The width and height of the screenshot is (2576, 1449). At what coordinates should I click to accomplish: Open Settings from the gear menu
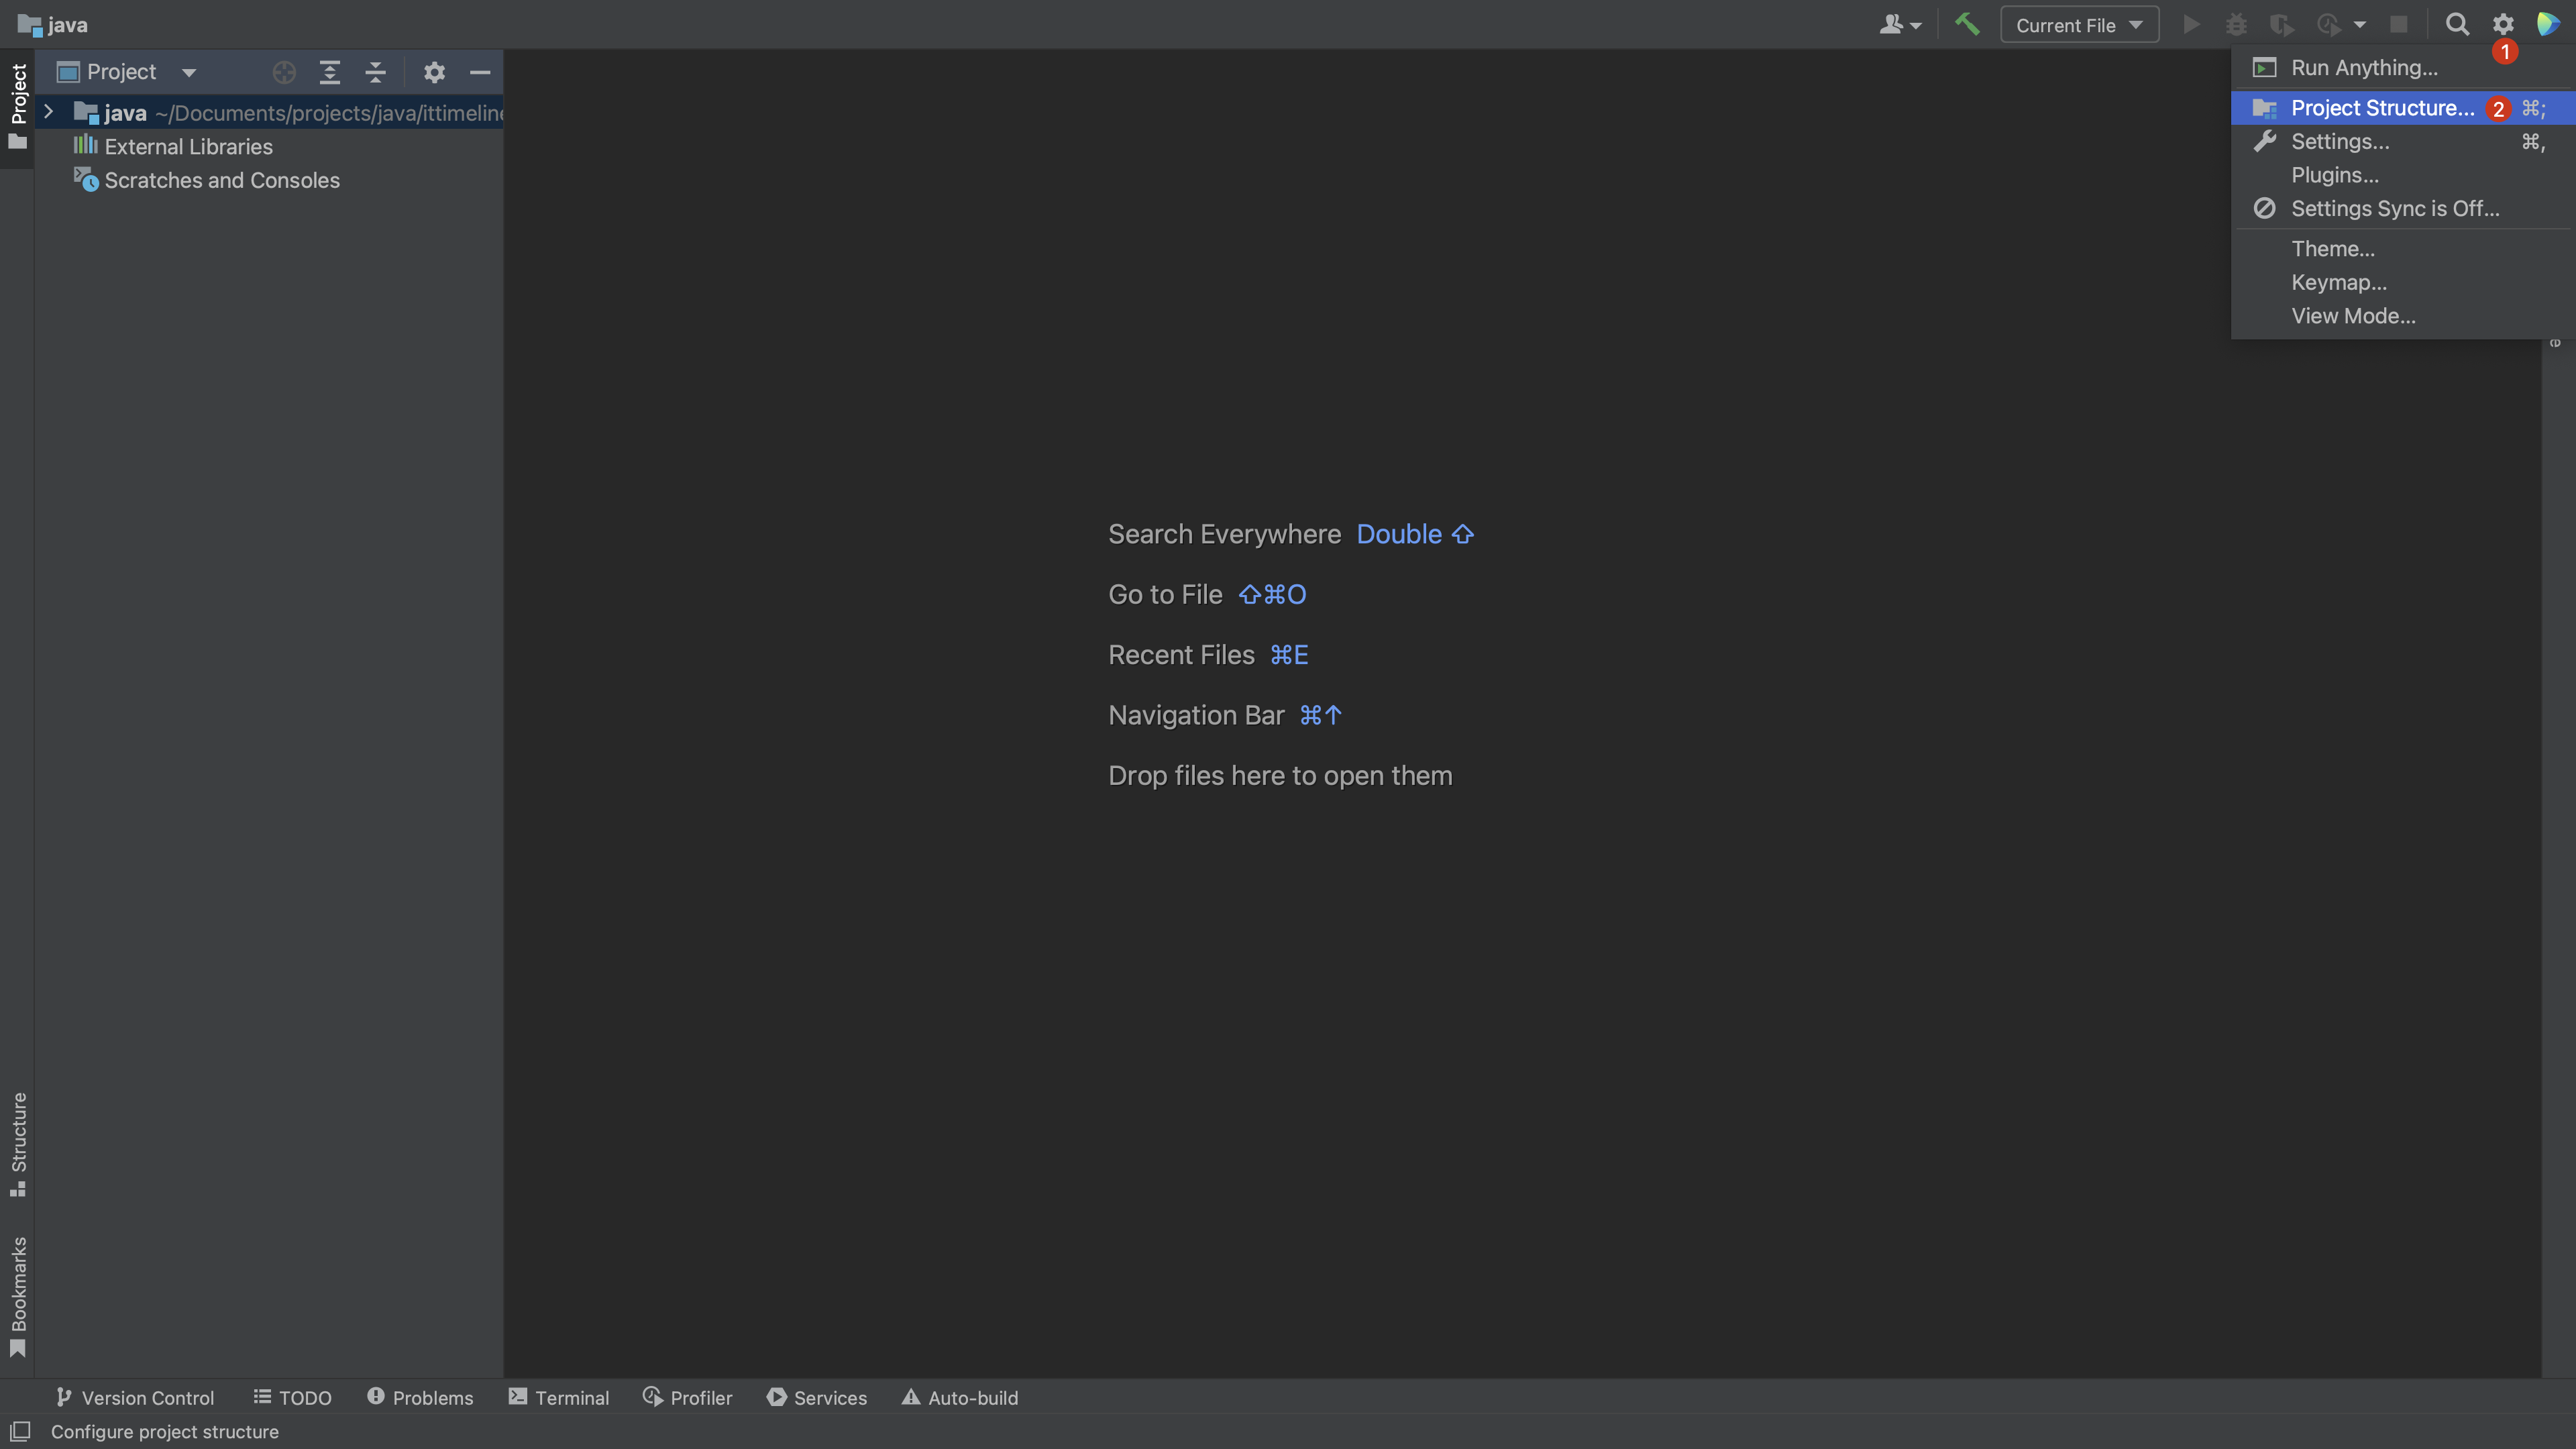(2403, 141)
